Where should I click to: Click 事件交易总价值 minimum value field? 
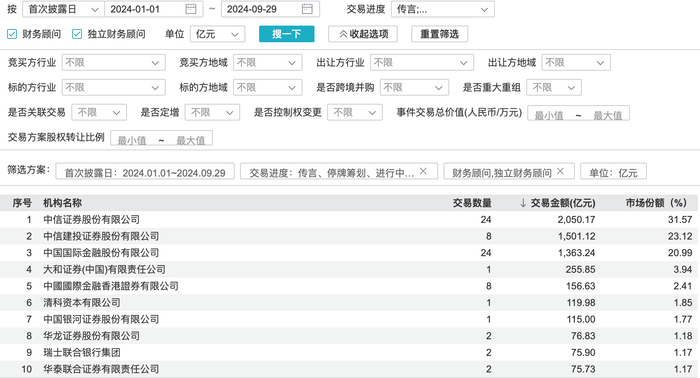tap(549, 115)
